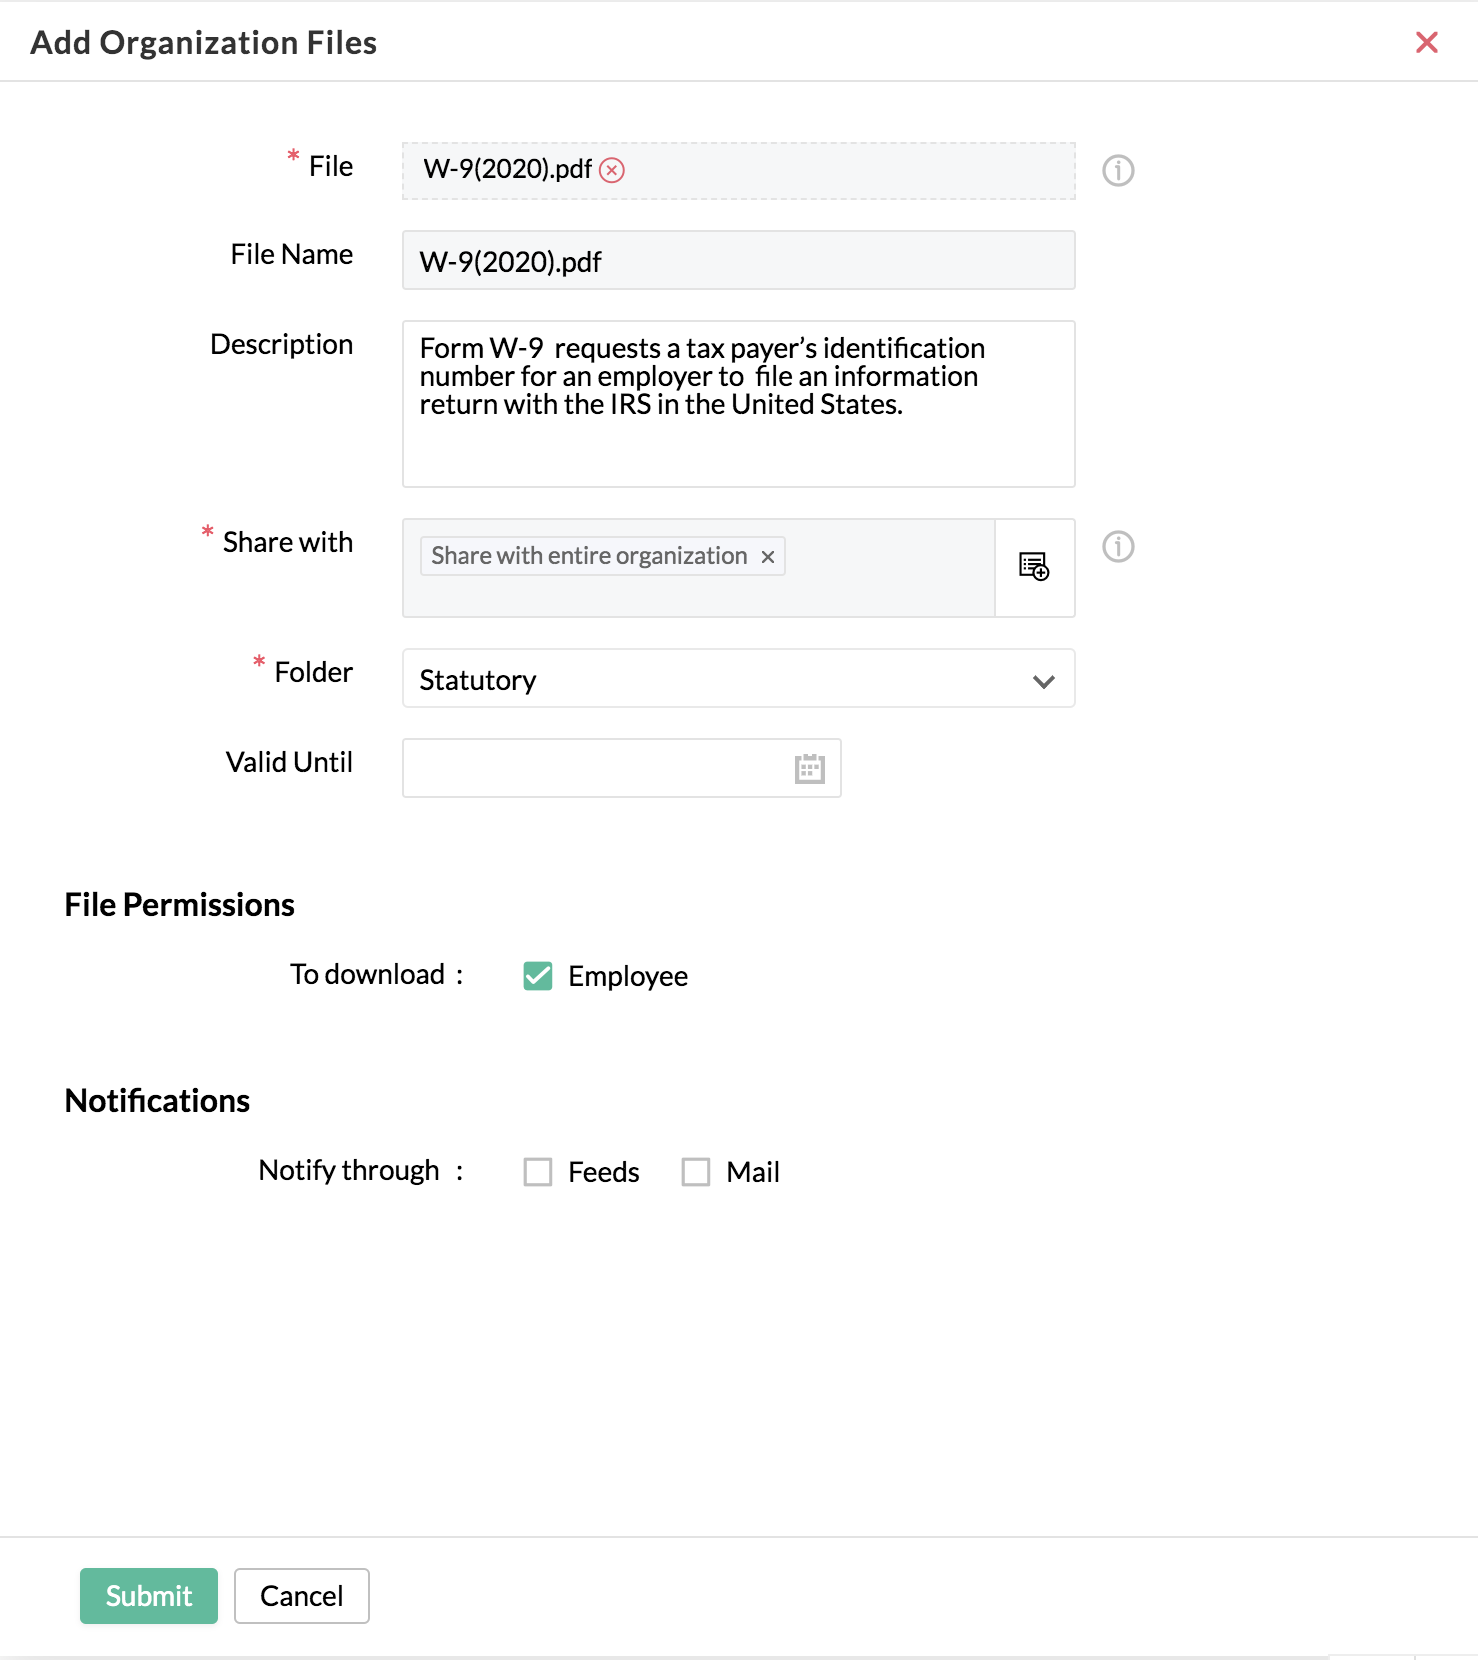Expand the Folder dropdown chevron

[1044, 681]
